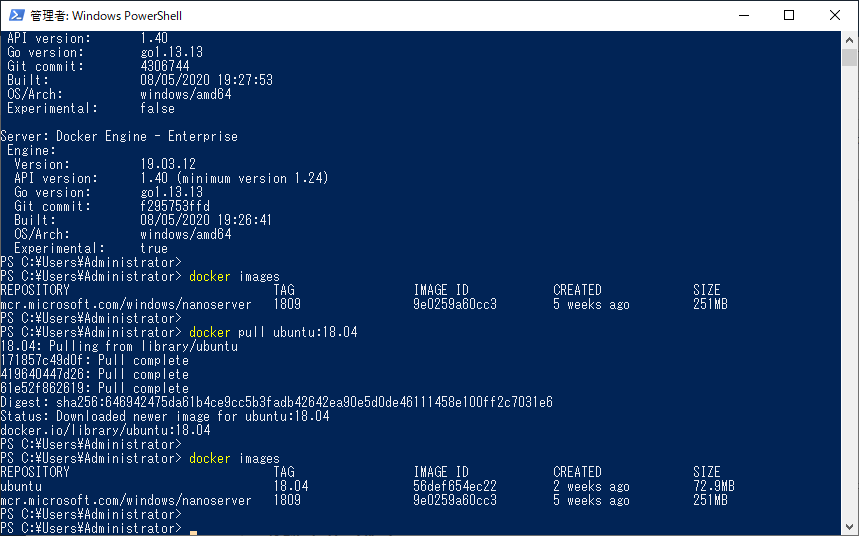859x536 pixels.
Task: Click the empty vertical scrollbar track
Action: click(849, 290)
